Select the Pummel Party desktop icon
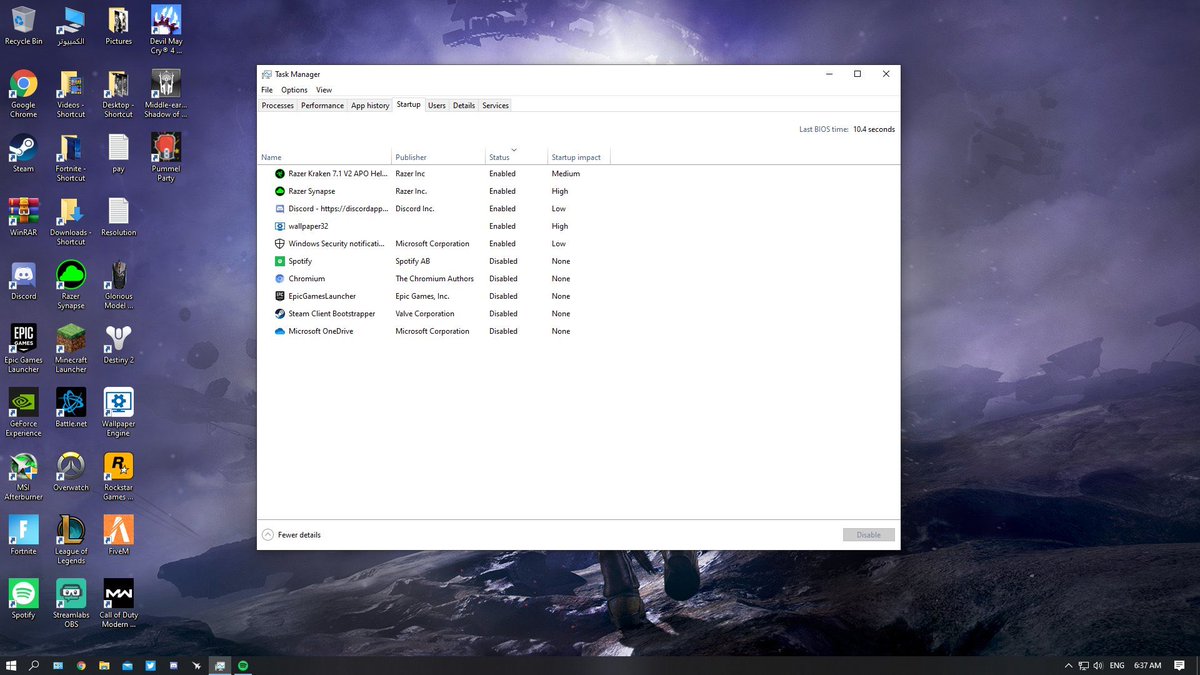 166,158
